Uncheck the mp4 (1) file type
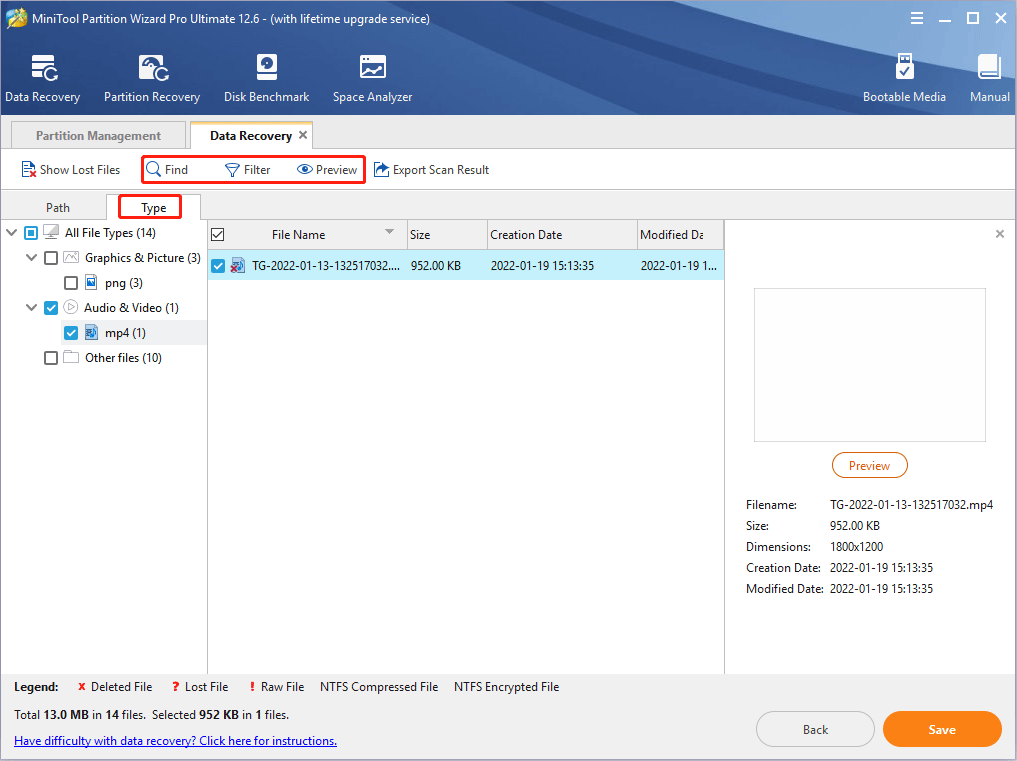1017x761 pixels. click(70, 332)
